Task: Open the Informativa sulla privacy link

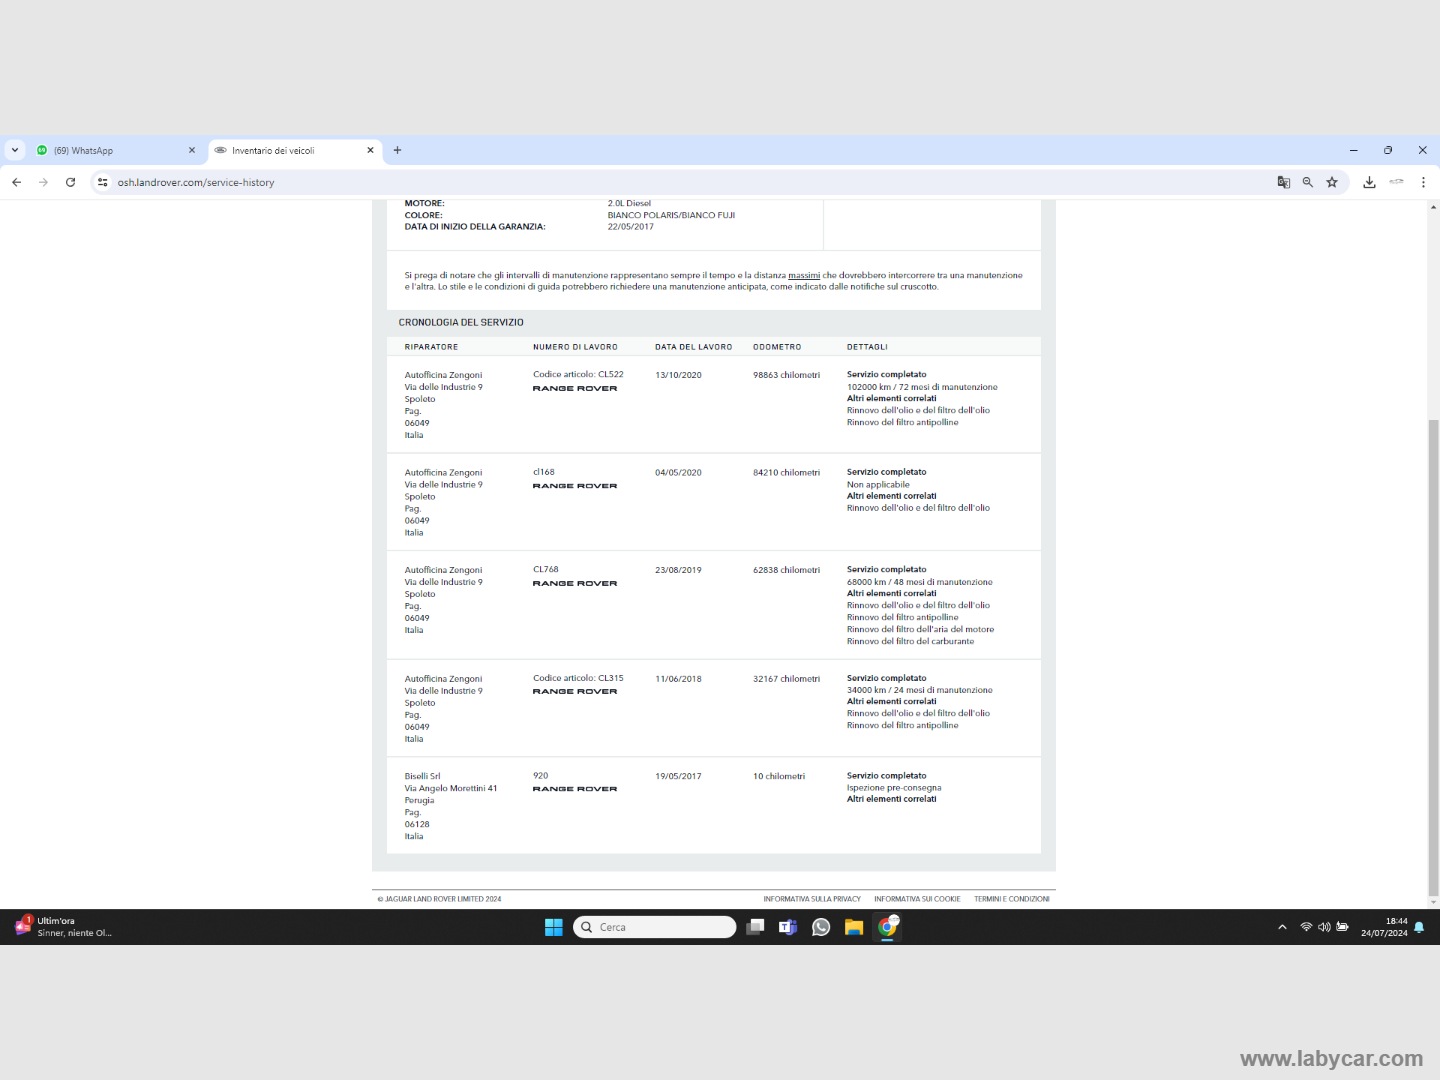Action: tap(811, 899)
